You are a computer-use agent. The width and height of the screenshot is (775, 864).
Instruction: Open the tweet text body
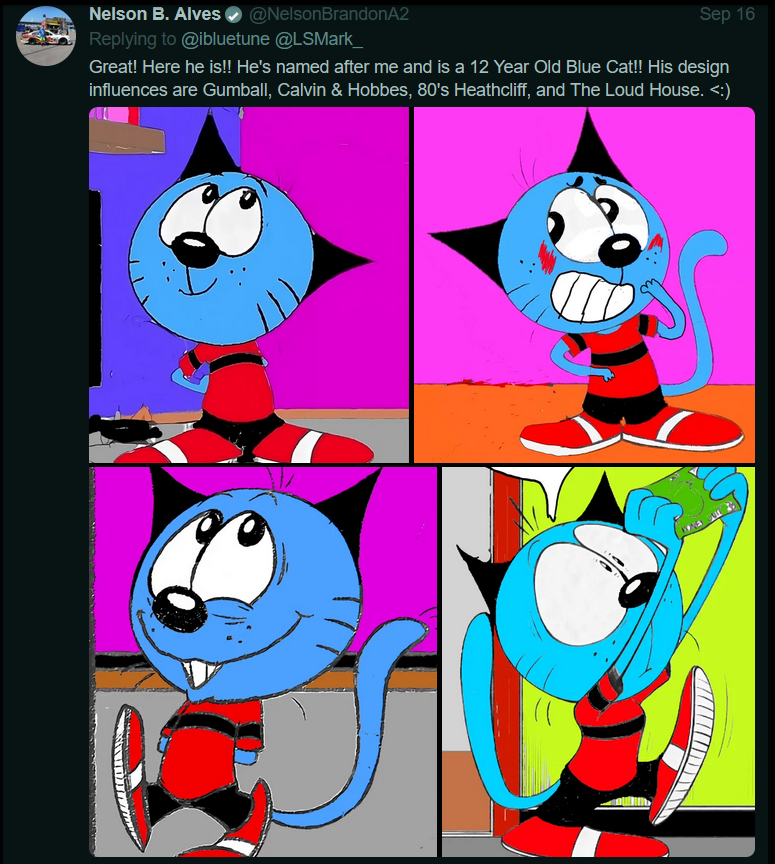(x=410, y=78)
